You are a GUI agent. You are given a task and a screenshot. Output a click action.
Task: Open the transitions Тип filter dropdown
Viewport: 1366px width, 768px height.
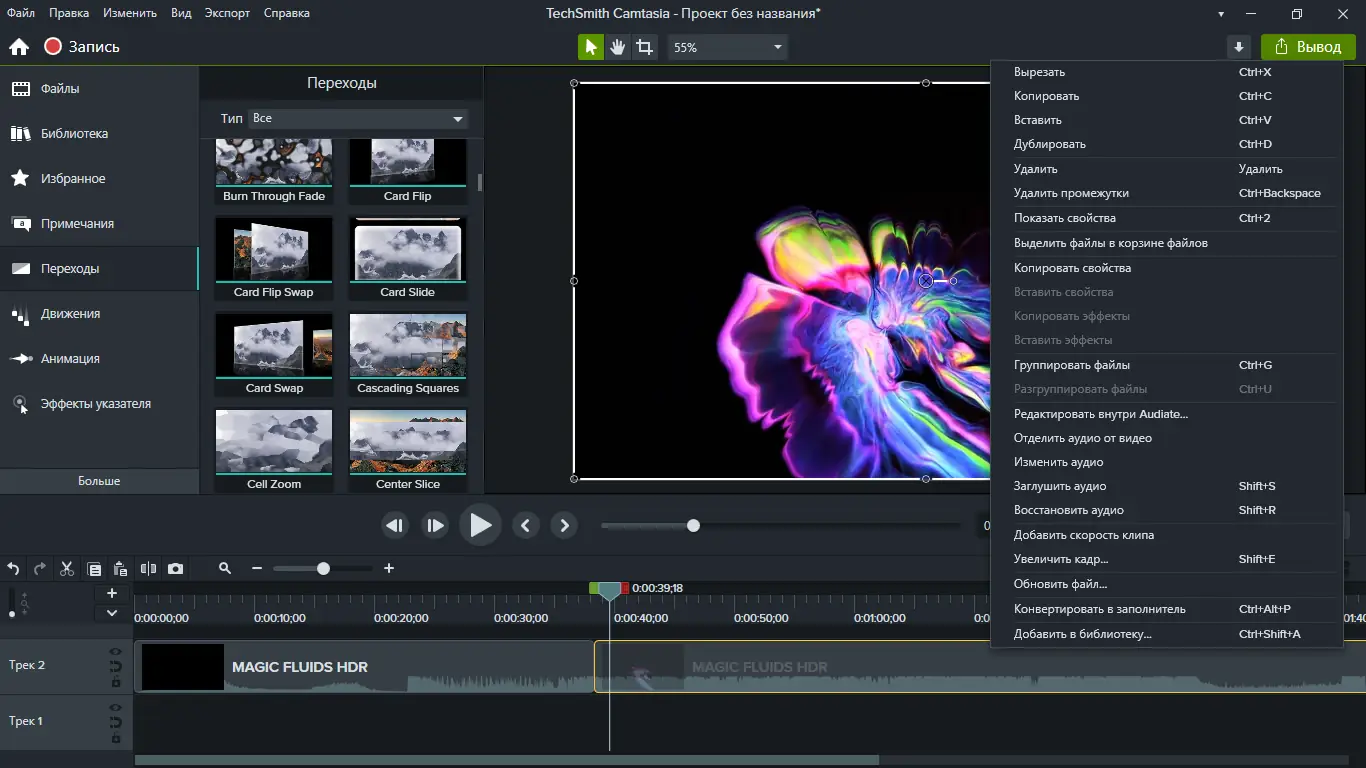pyautogui.click(x=357, y=118)
